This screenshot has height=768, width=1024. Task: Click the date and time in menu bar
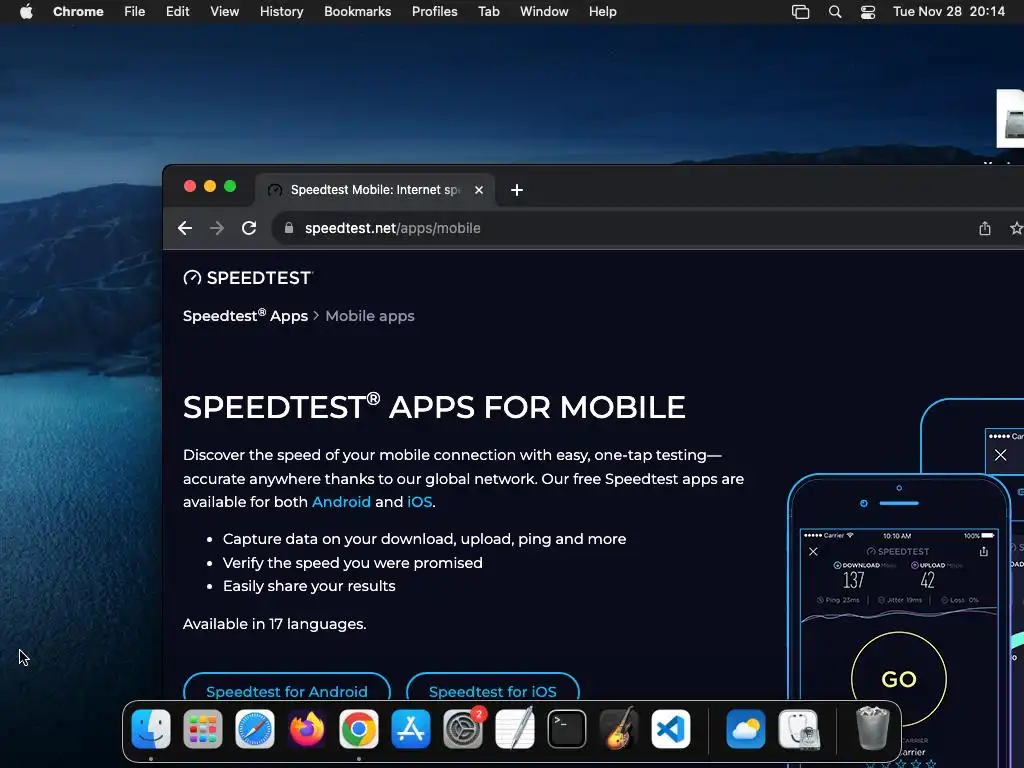949,12
